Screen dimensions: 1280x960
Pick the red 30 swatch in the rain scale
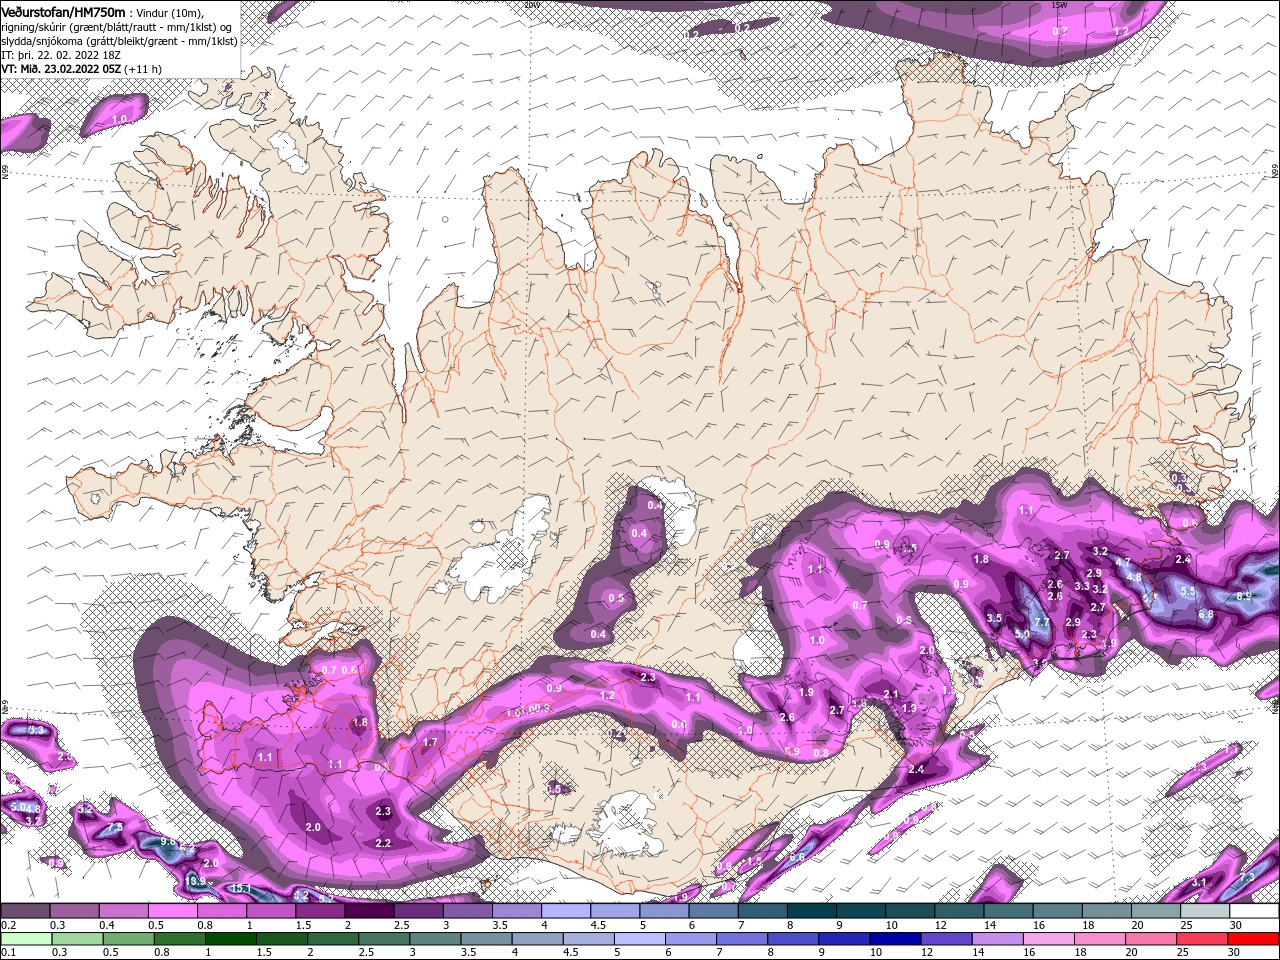click(x=1254, y=939)
